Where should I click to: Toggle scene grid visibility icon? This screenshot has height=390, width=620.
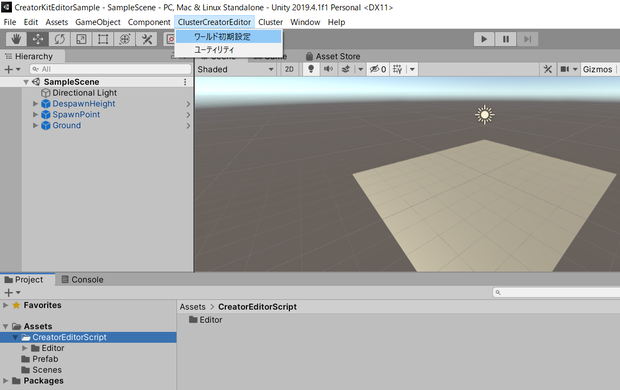(x=397, y=69)
